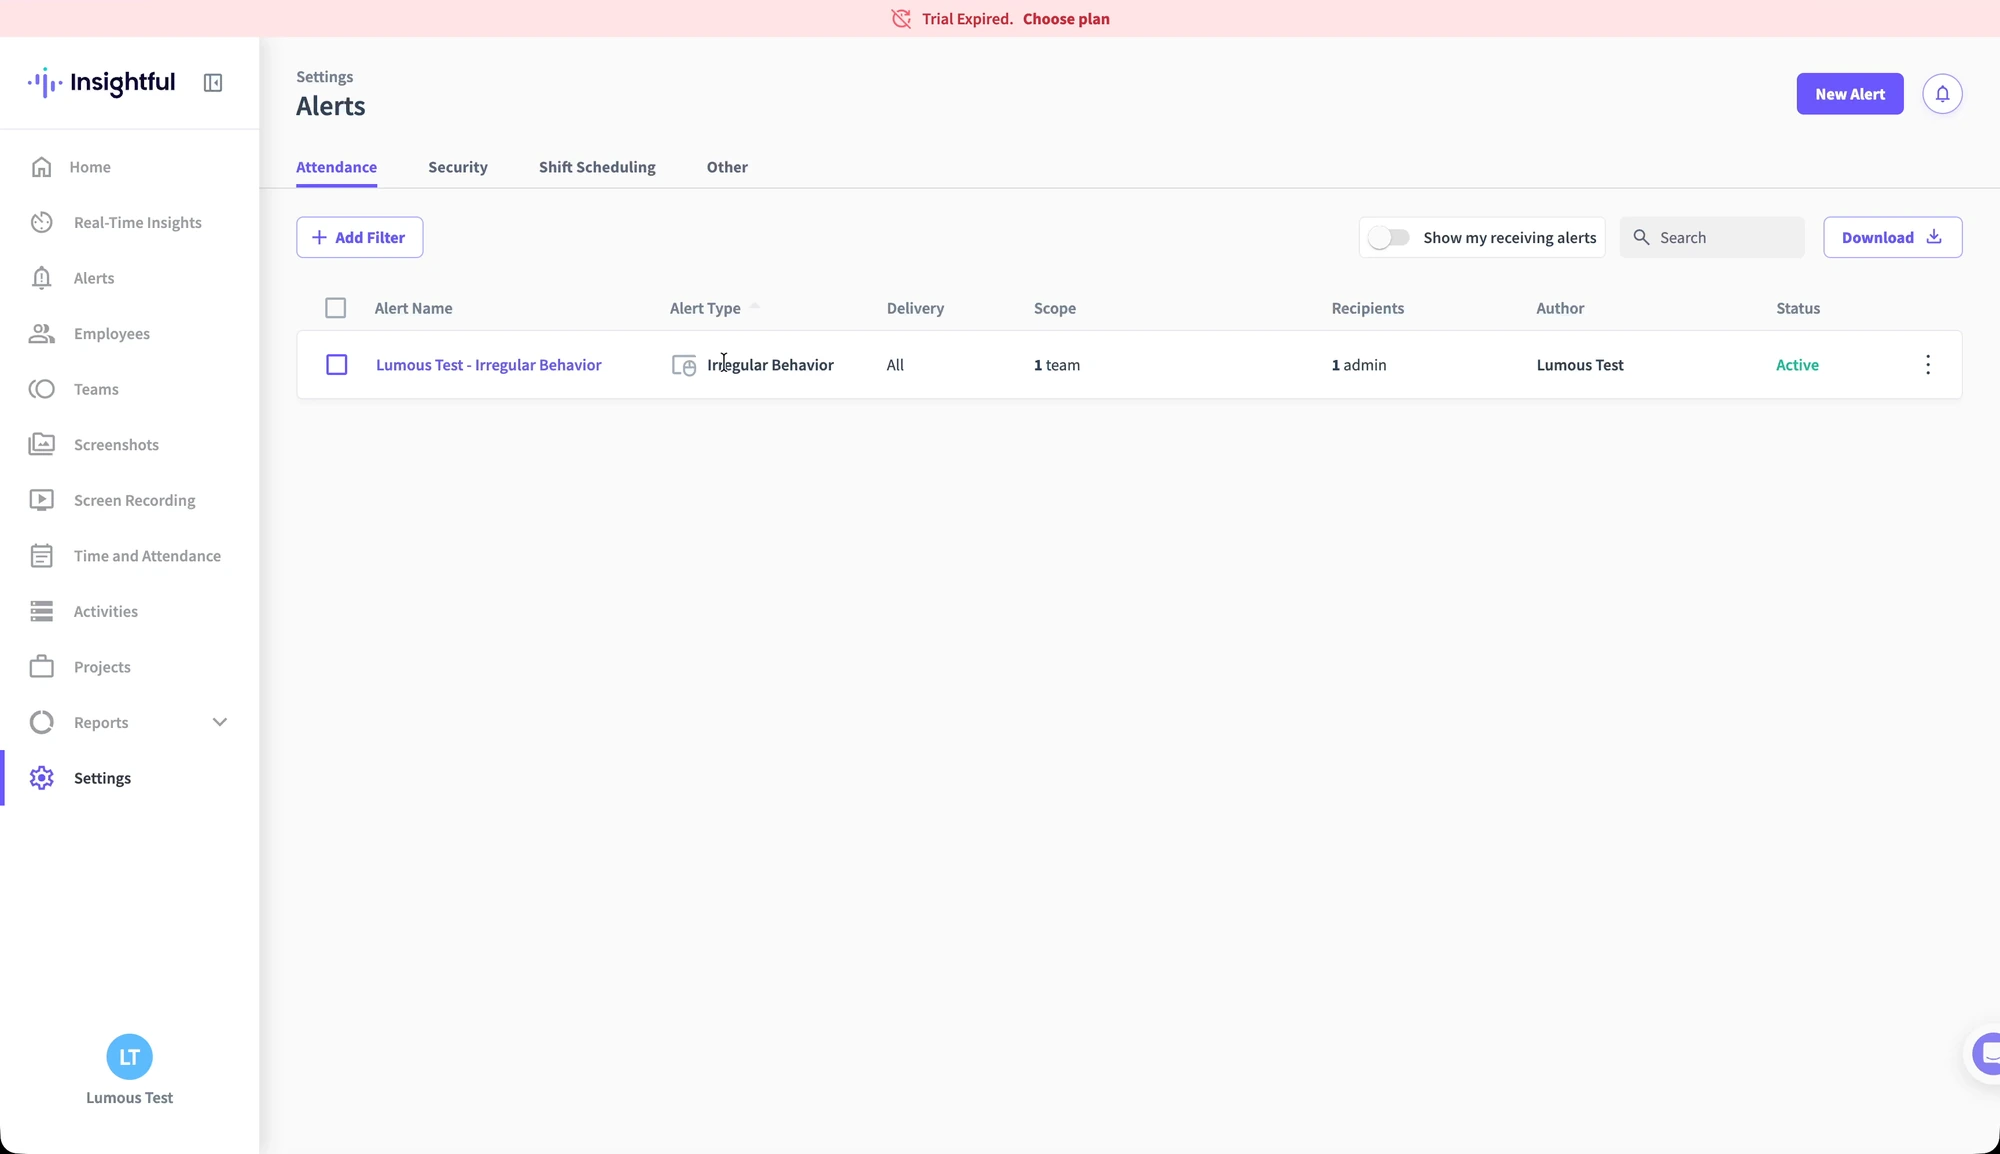Click the '1 admin' recipients cell
Image resolution: width=2000 pixels, height=1154 pixels.
click(1359, 365)
